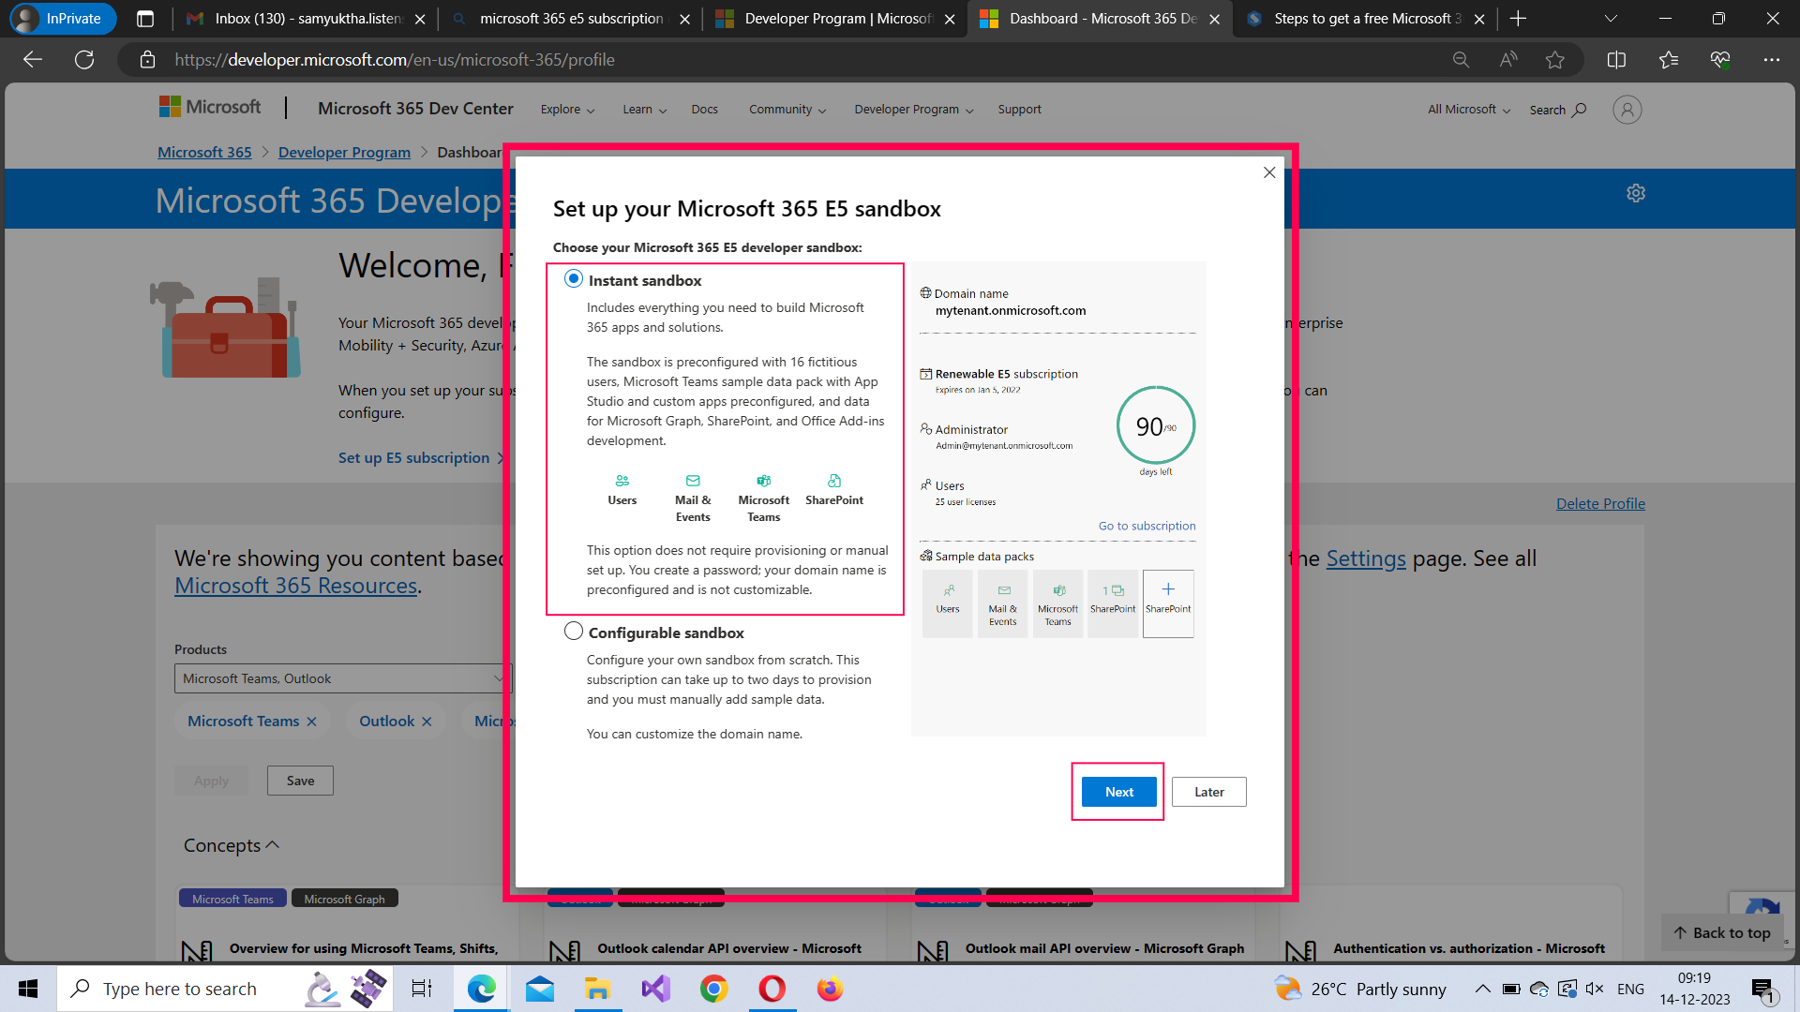This screenshot has width=1800, height=1012.
Task: Add this page to favorites star
Action: coord(1555,60)
